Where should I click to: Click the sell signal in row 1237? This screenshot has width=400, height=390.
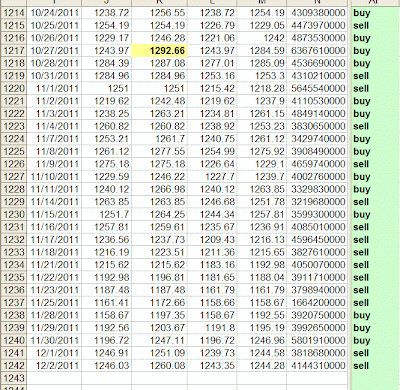(361, 303)
